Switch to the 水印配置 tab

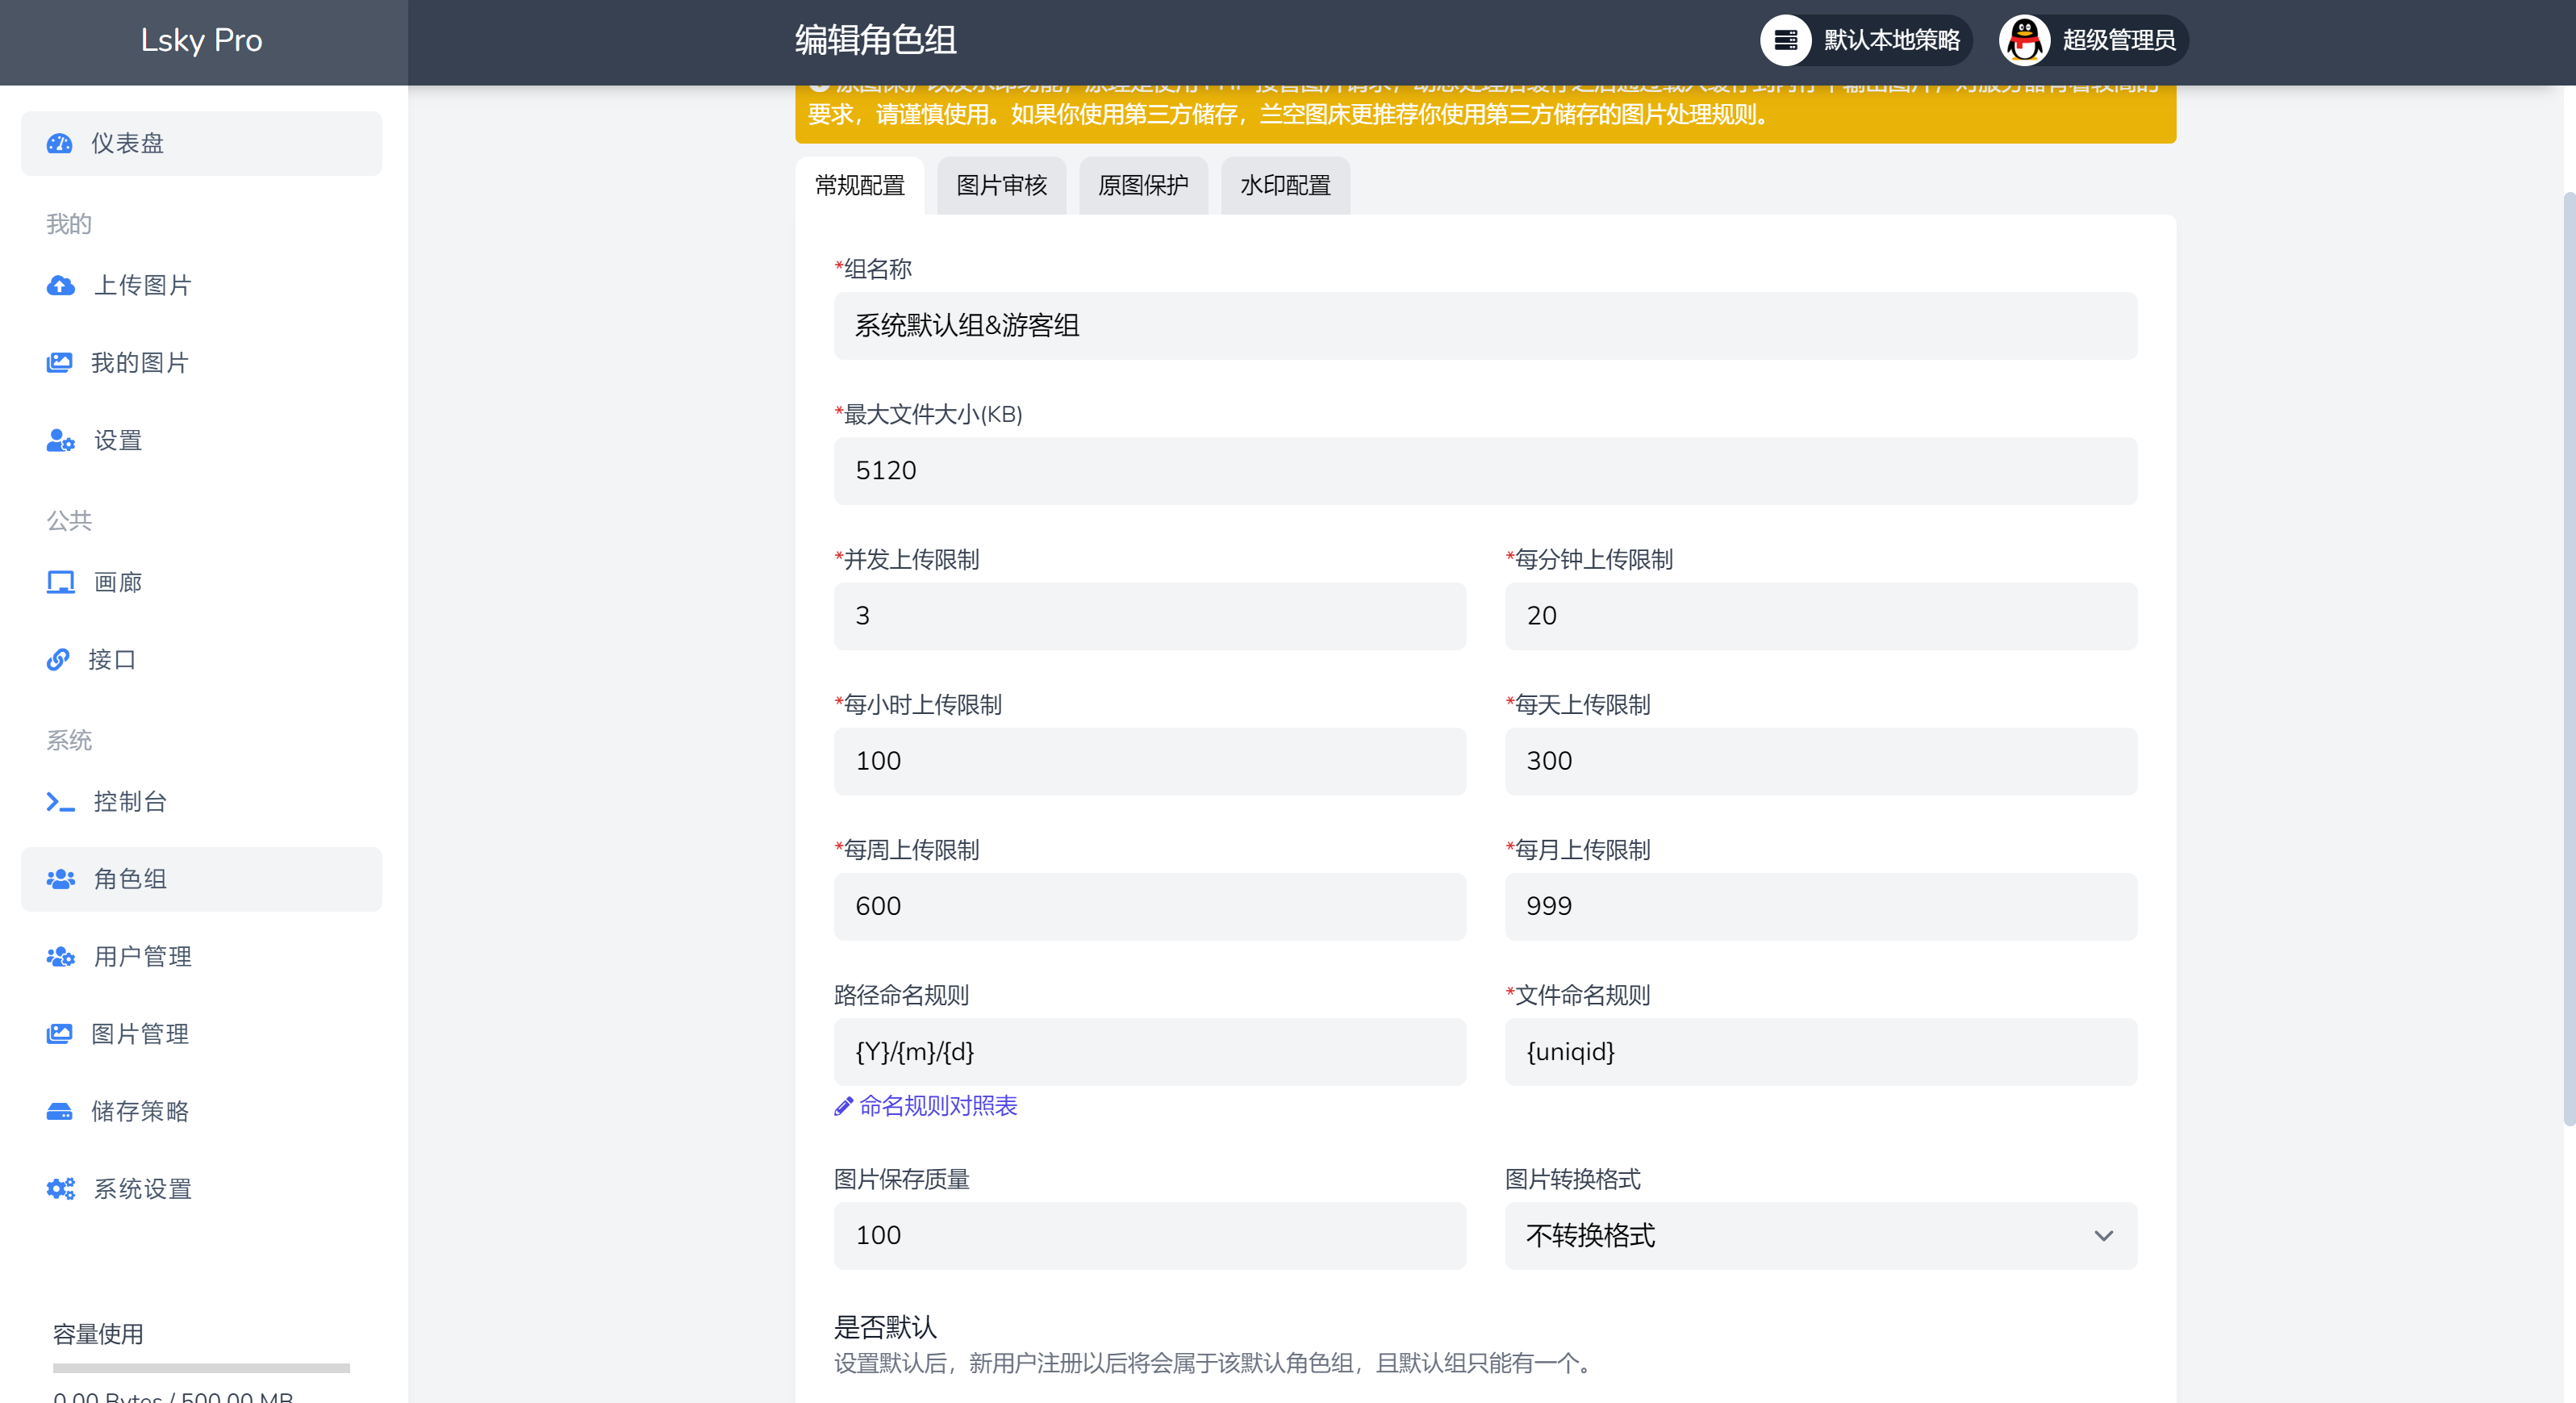[1285, 185]
